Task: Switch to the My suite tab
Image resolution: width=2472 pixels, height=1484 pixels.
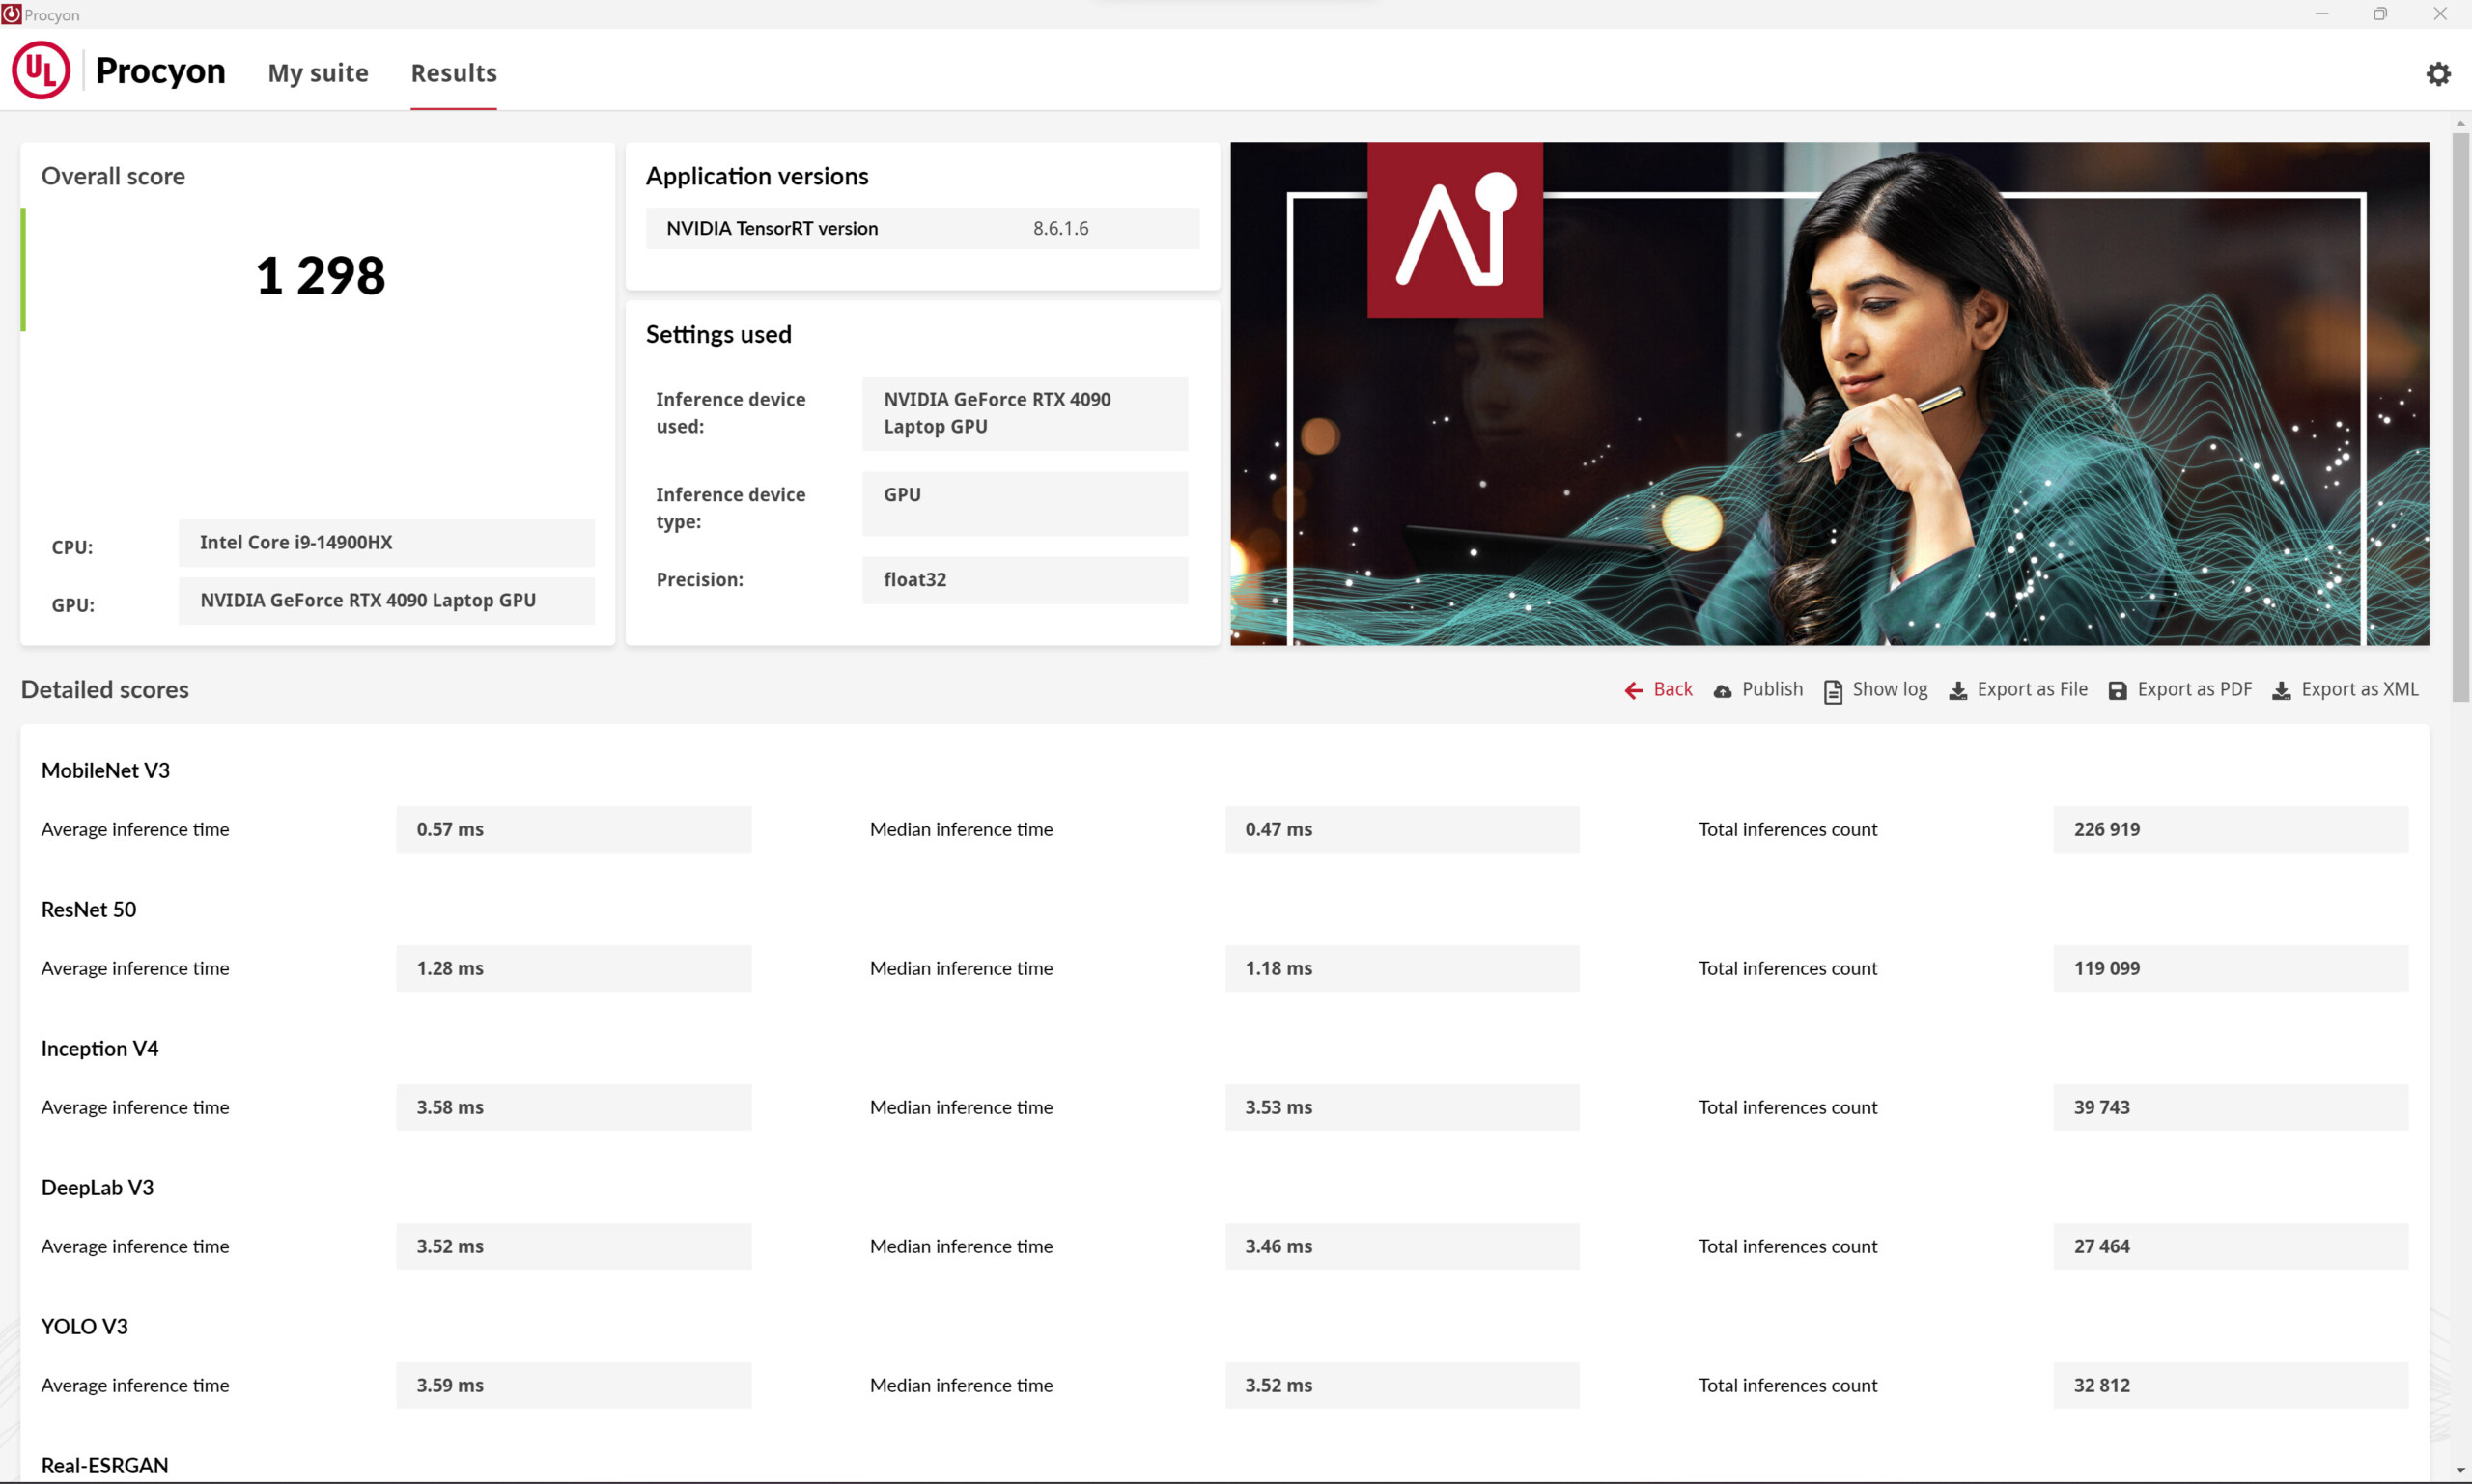Action: pyautogui.click(x=318, y=73)
